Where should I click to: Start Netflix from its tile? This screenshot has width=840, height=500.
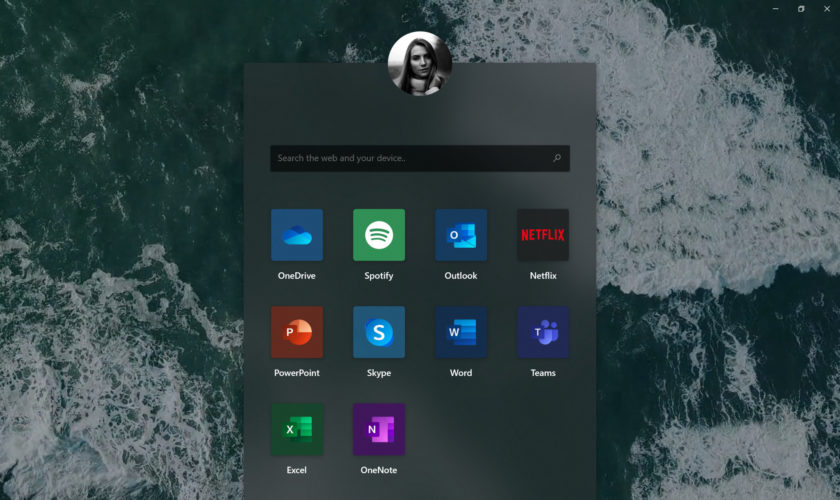[x=543, y=235]
